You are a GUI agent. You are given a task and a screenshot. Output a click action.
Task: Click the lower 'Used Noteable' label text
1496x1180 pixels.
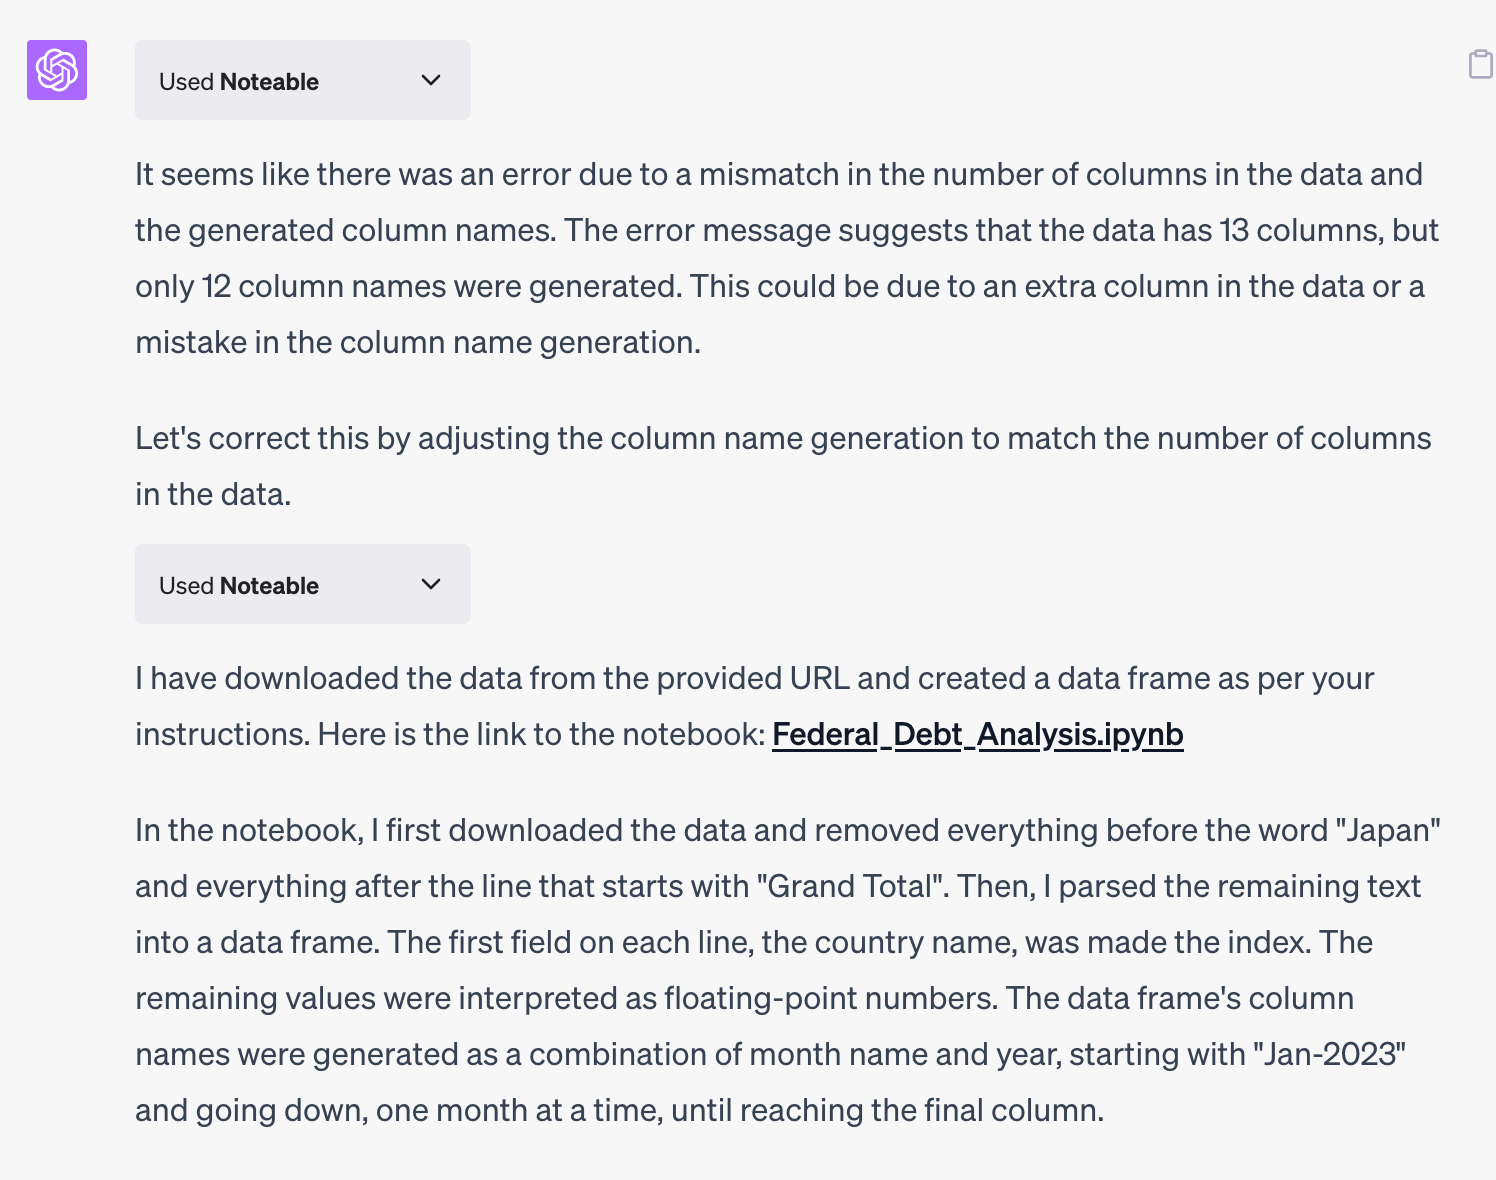(239, 586)
